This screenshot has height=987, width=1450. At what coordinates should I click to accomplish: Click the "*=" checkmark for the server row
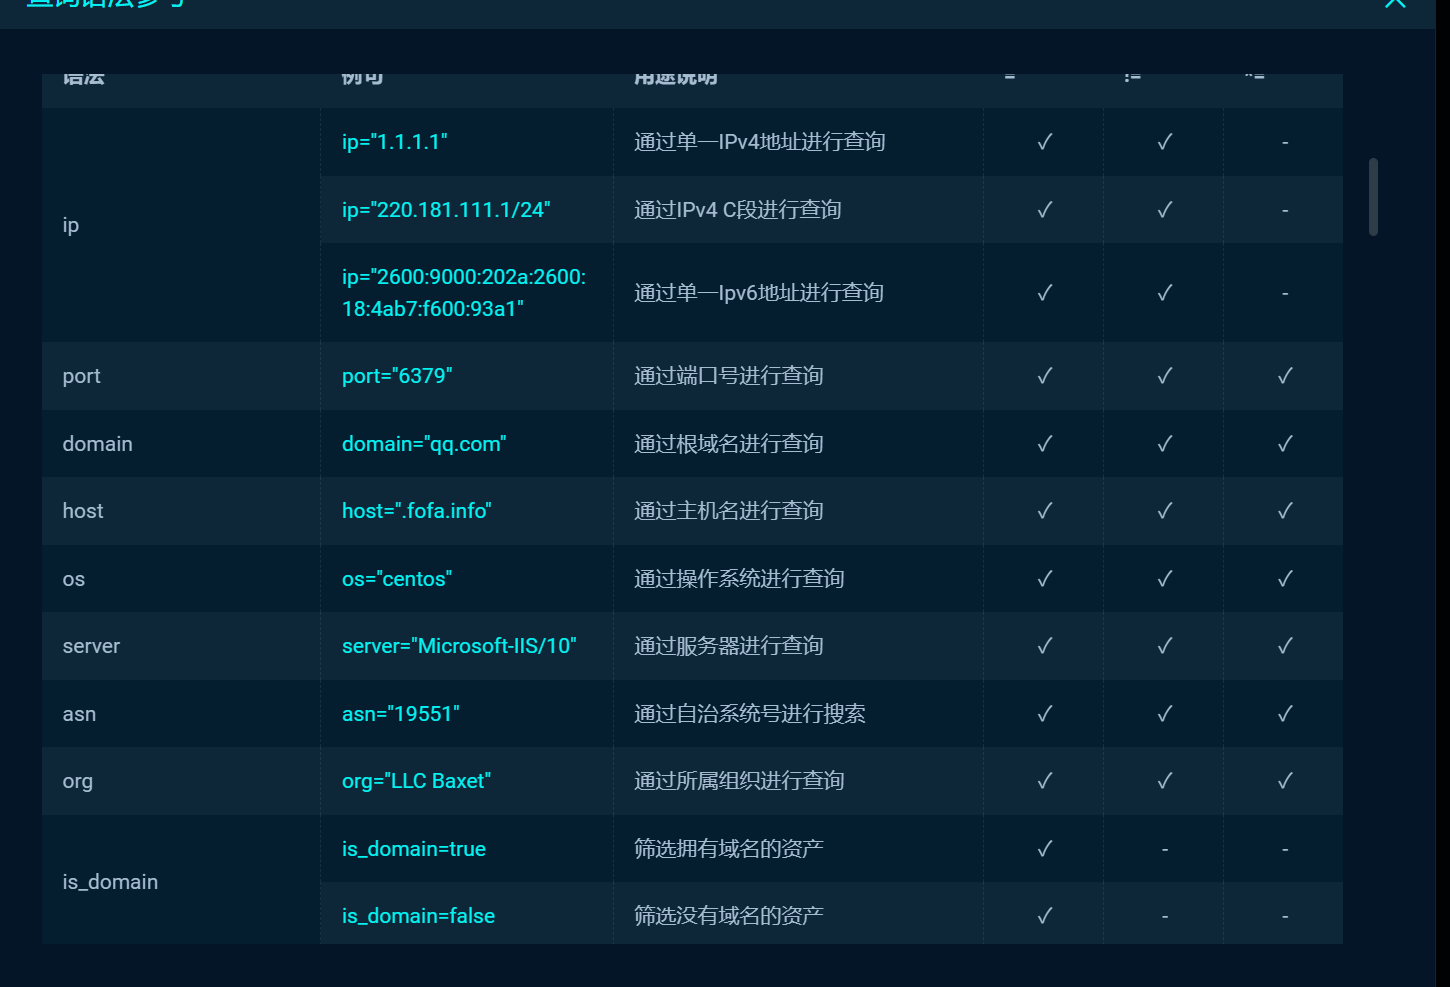click(1284, 646)
